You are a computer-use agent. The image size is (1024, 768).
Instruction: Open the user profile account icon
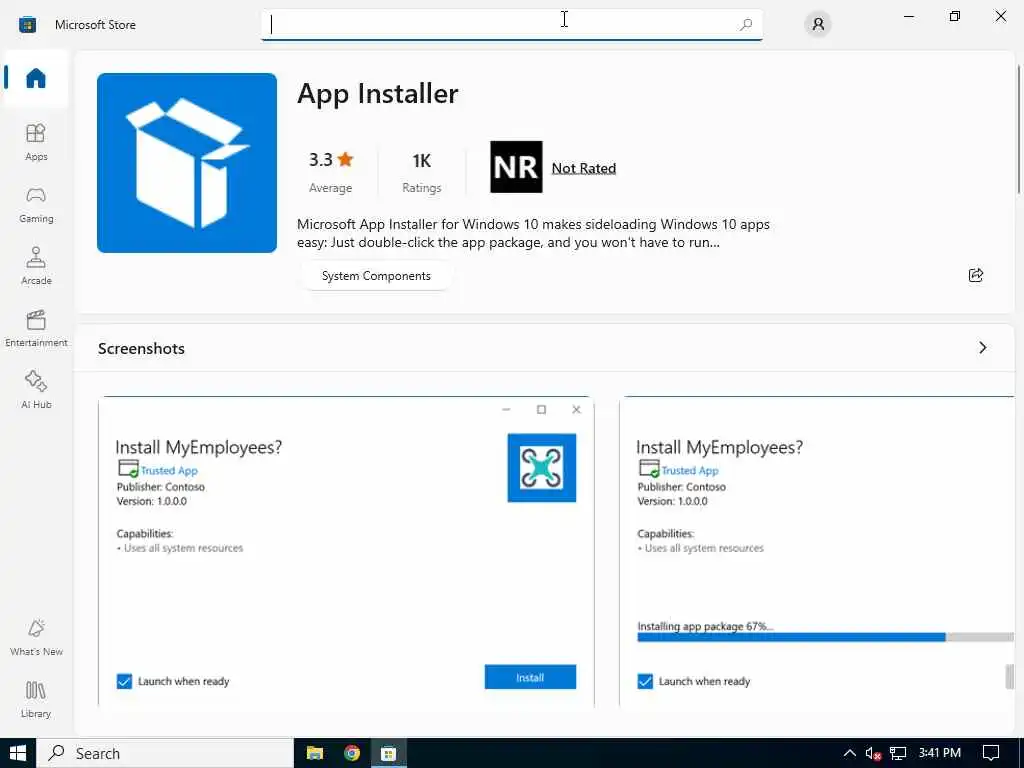[818, 25]
